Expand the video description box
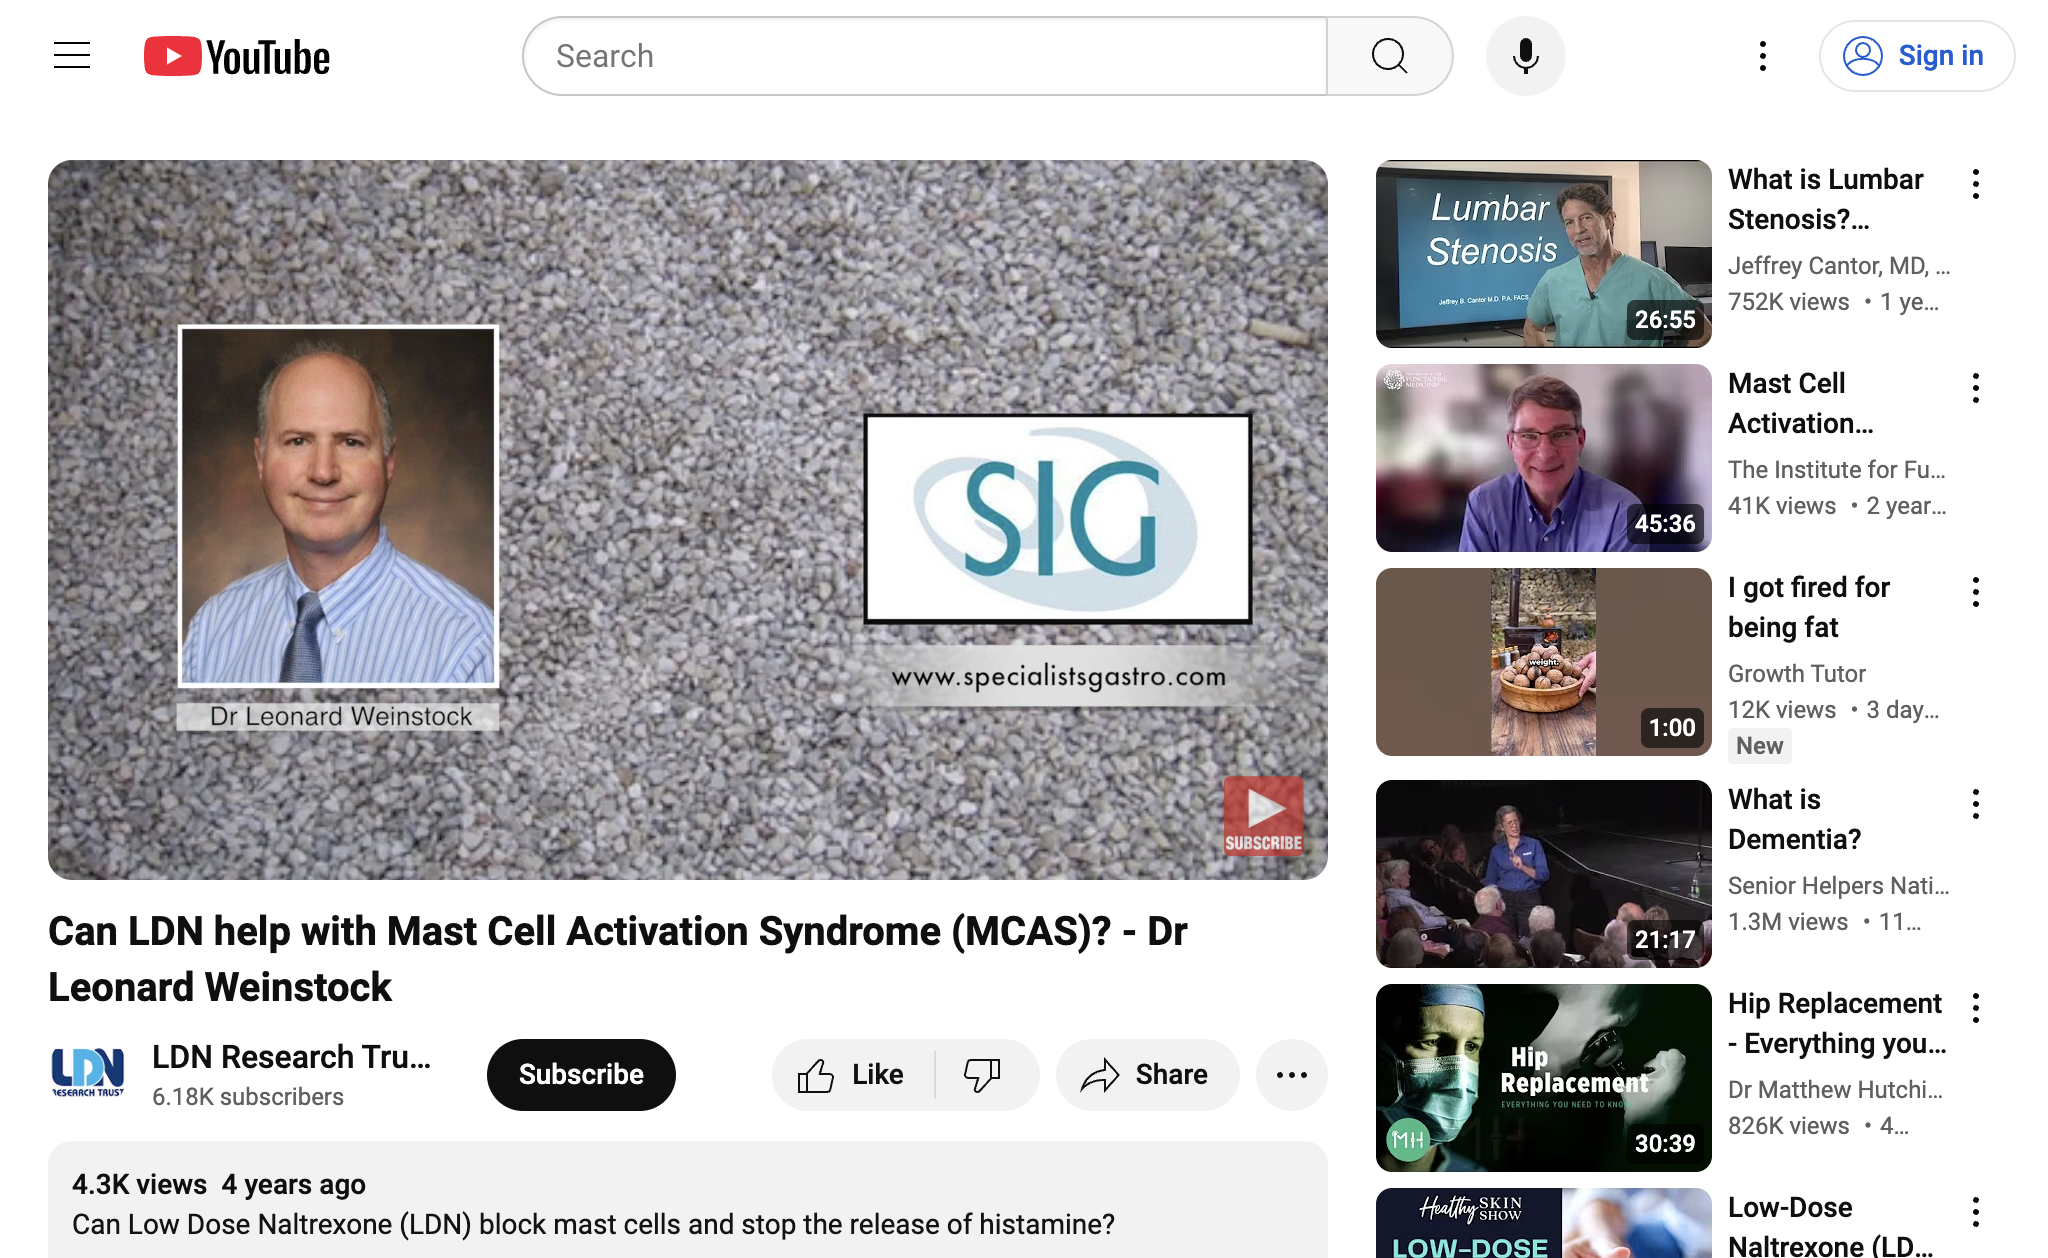Image resolution: width=2048 pixels, height=1258 pixels. click(x=688, y=1200)
